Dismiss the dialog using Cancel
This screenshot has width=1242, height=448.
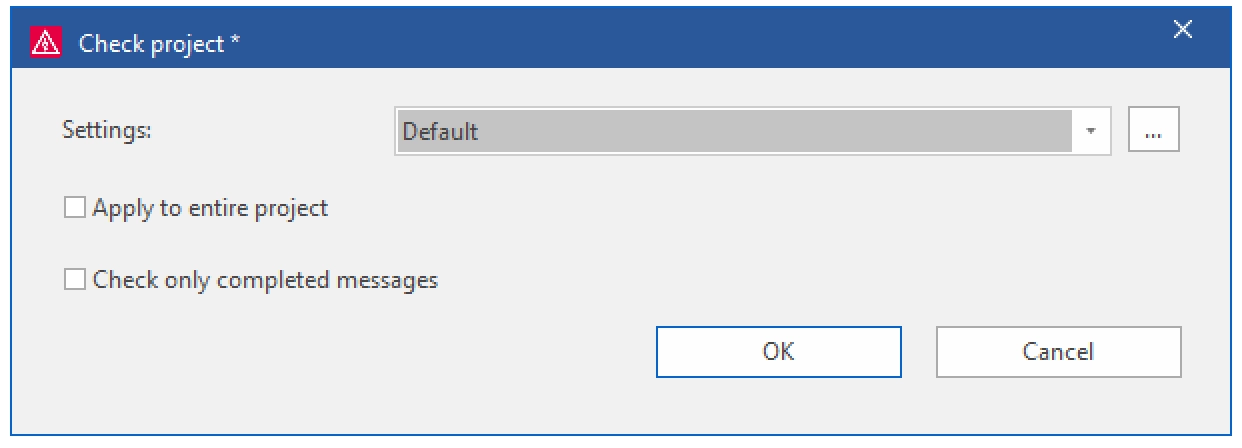click(1058, 352)
